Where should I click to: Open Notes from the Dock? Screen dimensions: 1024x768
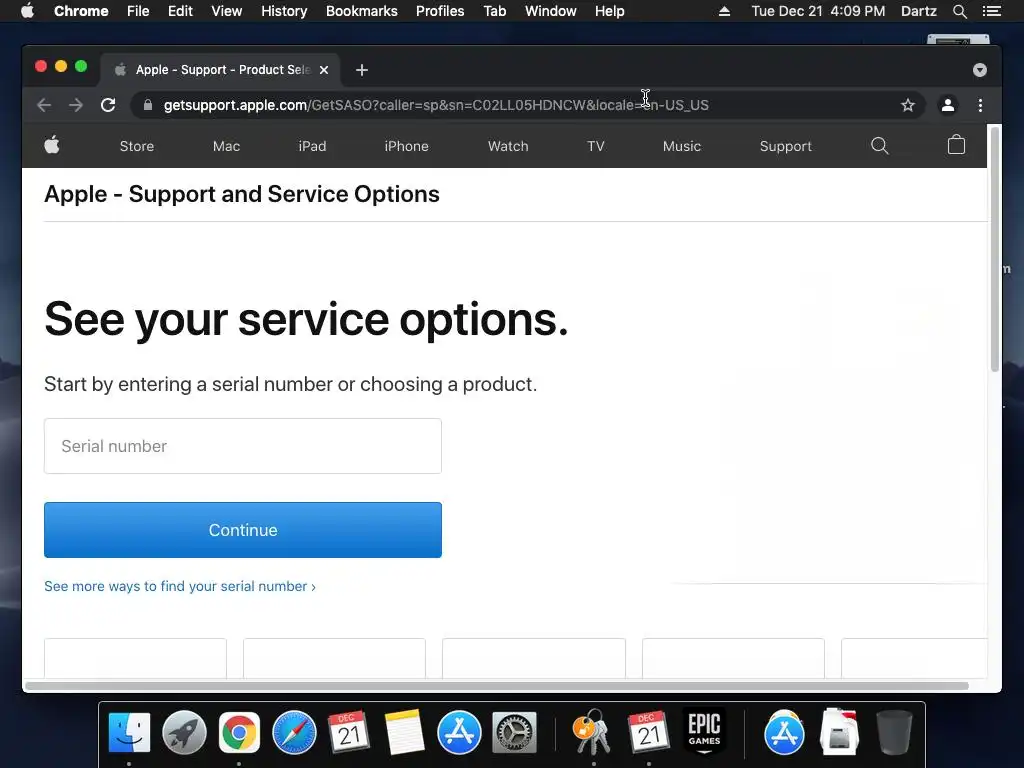click(404, 732)
